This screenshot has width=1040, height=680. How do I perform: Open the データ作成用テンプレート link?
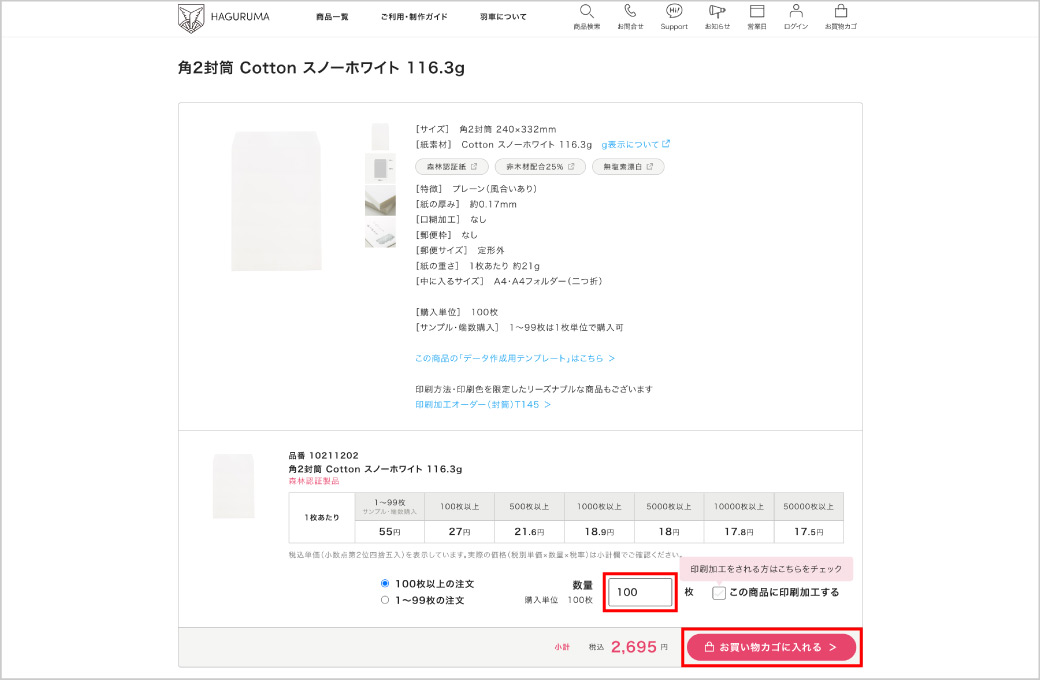pyautogui.click(x=514, y=358)
